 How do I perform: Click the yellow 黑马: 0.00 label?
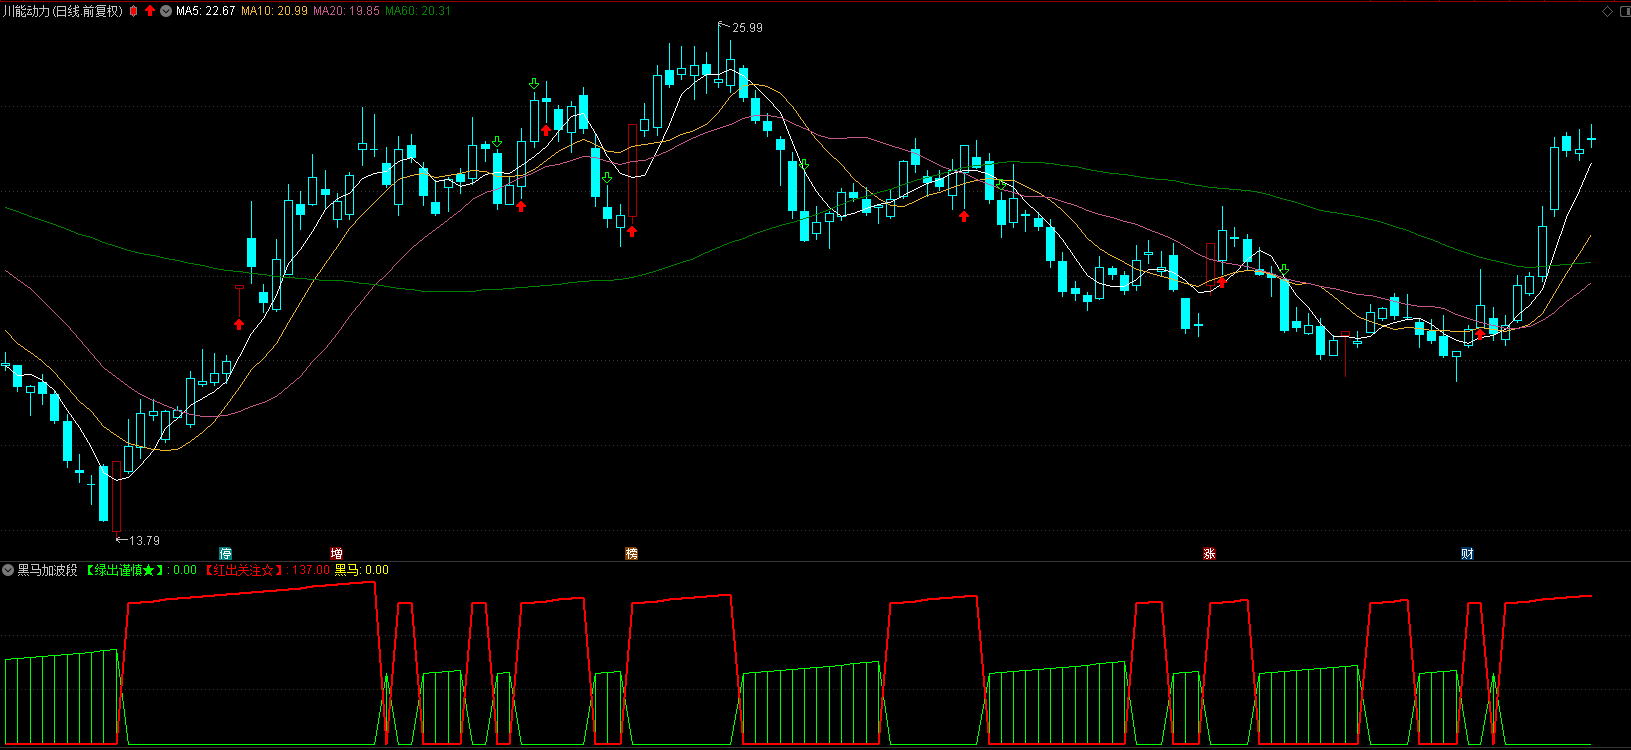click(x=361, y=570)
